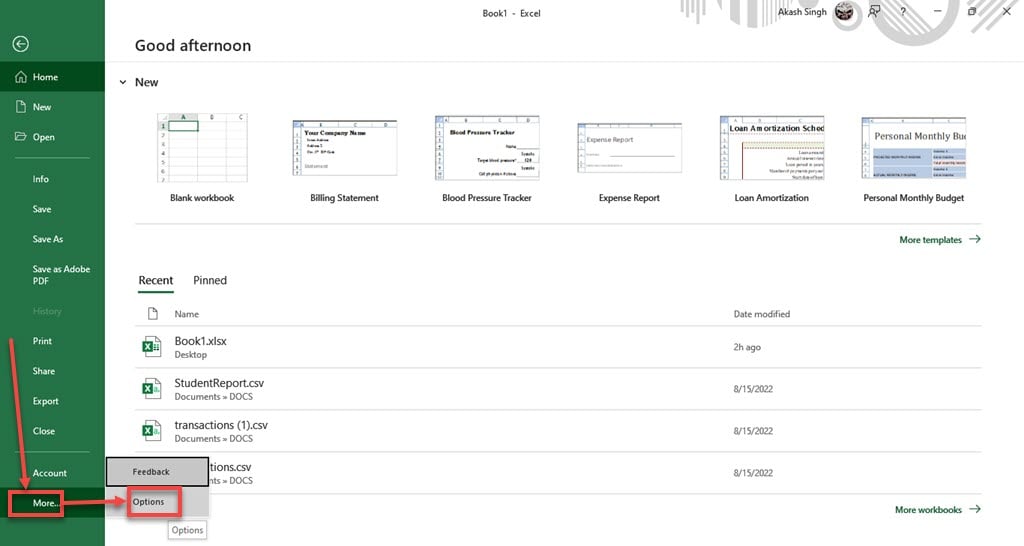1024x546 pixels.
Task: Open Book1.xlsx from recent list
Action: (x=558, y=347)
